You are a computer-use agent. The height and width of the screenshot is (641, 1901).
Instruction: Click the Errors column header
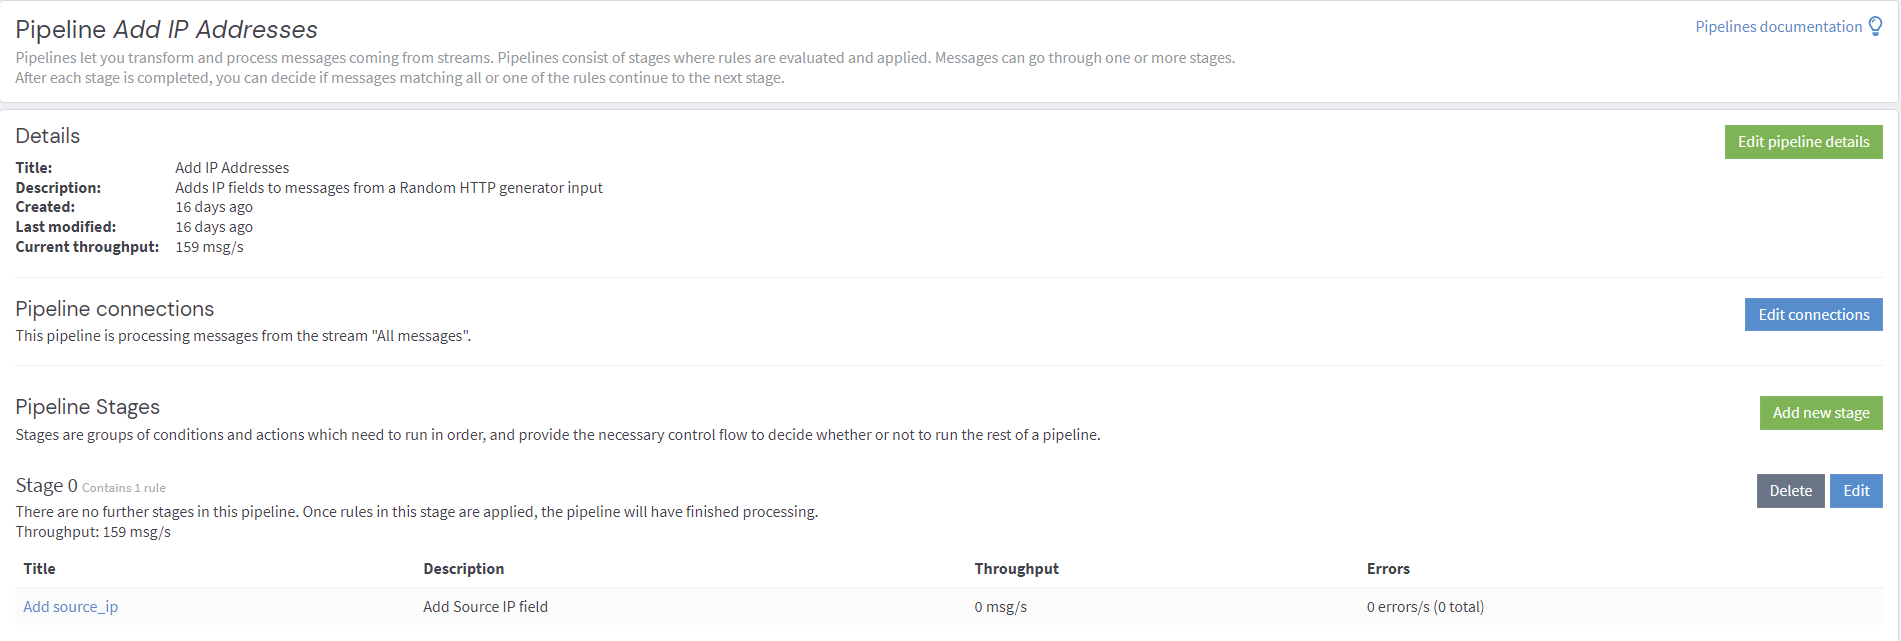1388,569
